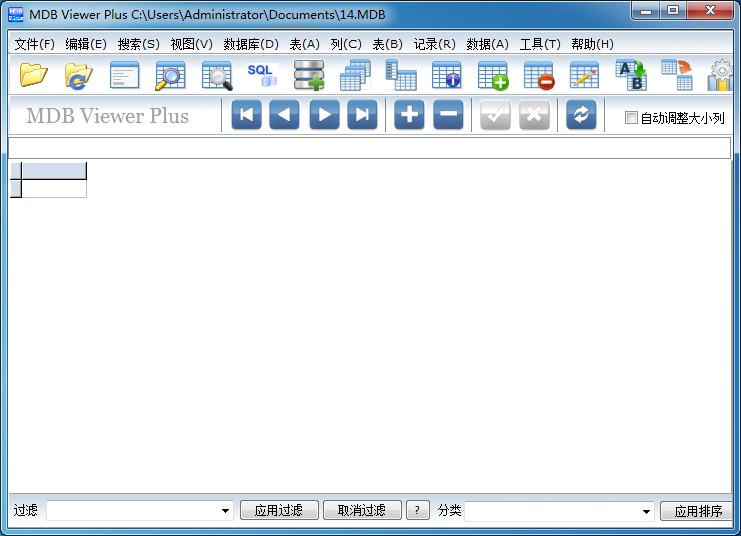Open the SQL query tool
The height and width of the screenshot is (536, 741).
tap(262, 75)
